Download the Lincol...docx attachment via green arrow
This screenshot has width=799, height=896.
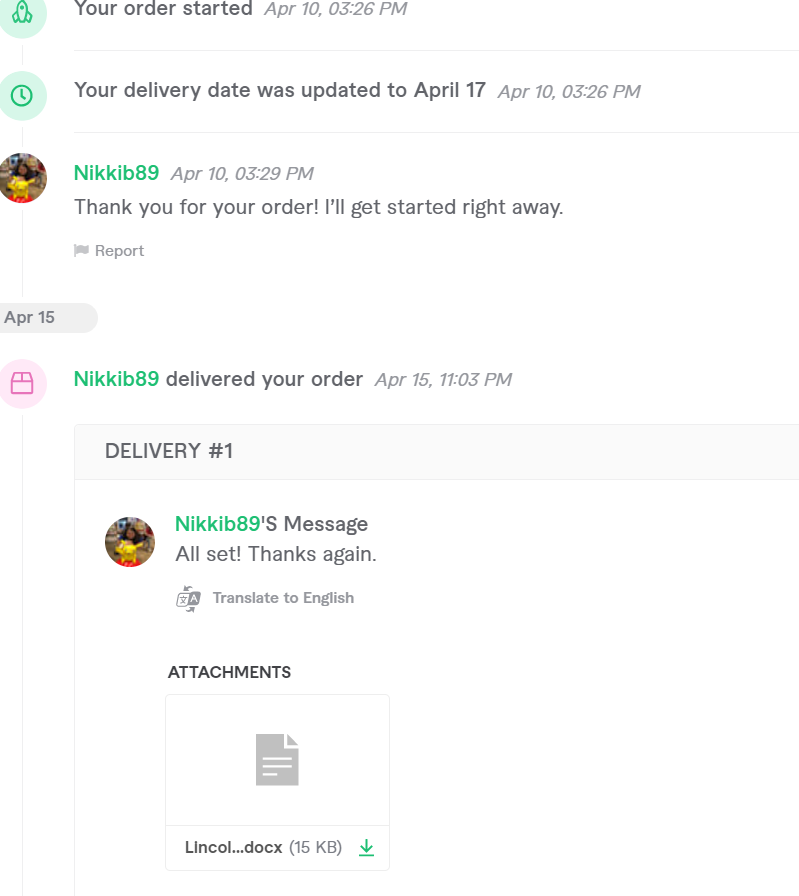366,848
